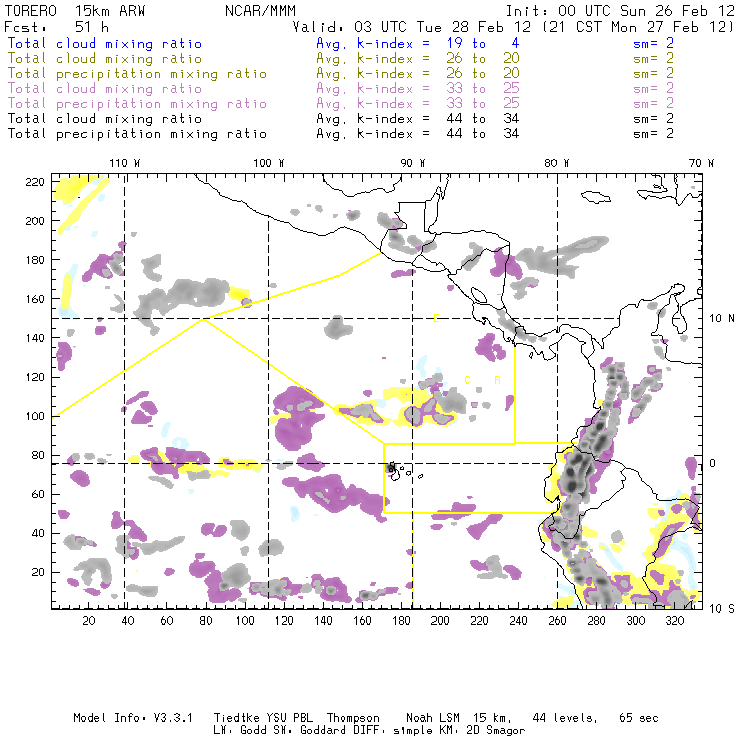Click the '180' tick on the horizontal axis
740x740 pixels.
(401, 621)
